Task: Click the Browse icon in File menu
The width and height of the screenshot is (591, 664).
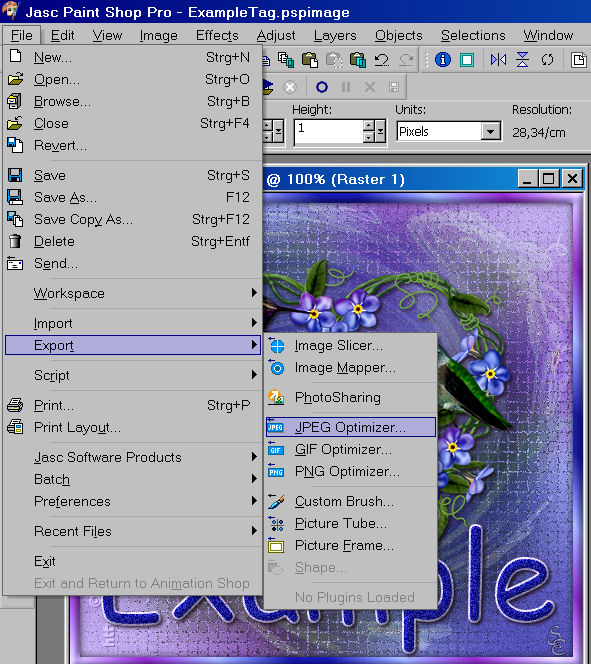Action: click(x=14, y=101)
